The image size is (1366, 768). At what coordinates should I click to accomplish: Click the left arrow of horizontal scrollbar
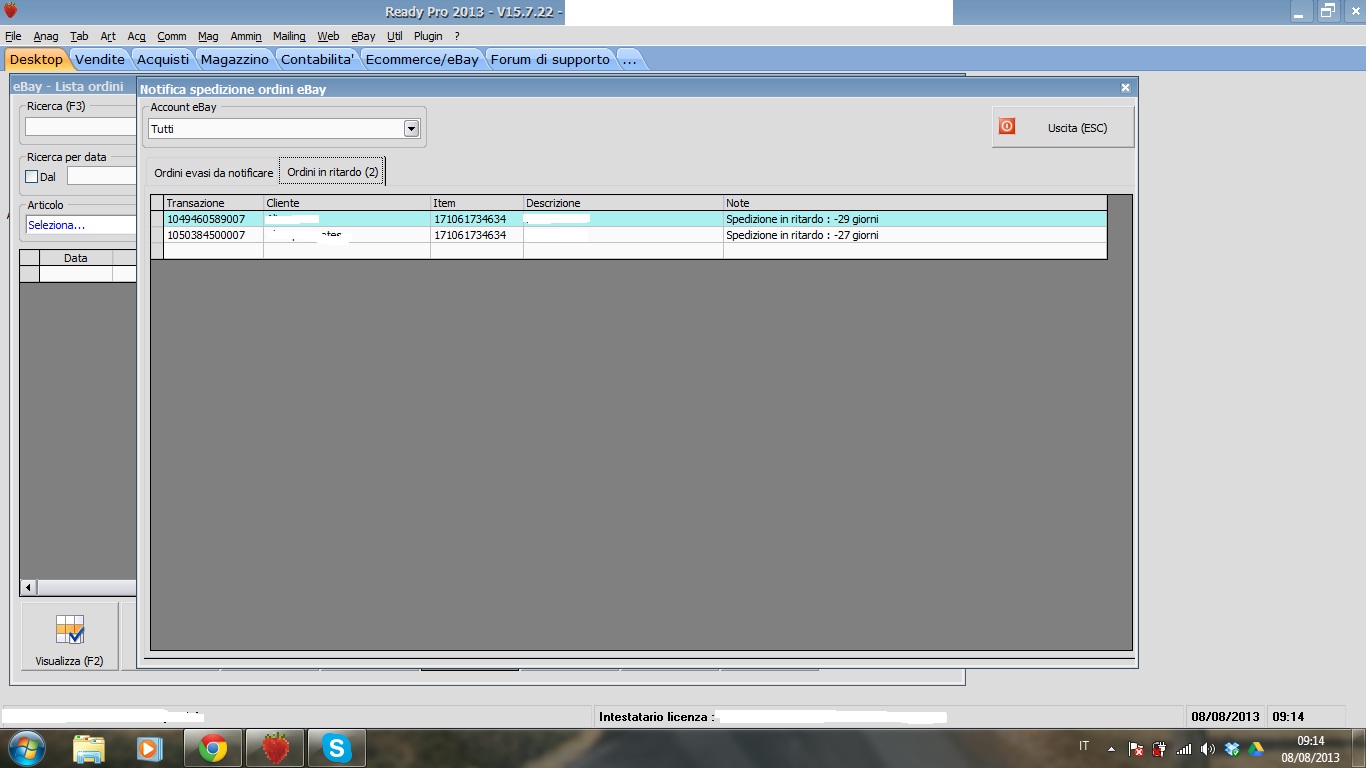[x=28, y=588]
